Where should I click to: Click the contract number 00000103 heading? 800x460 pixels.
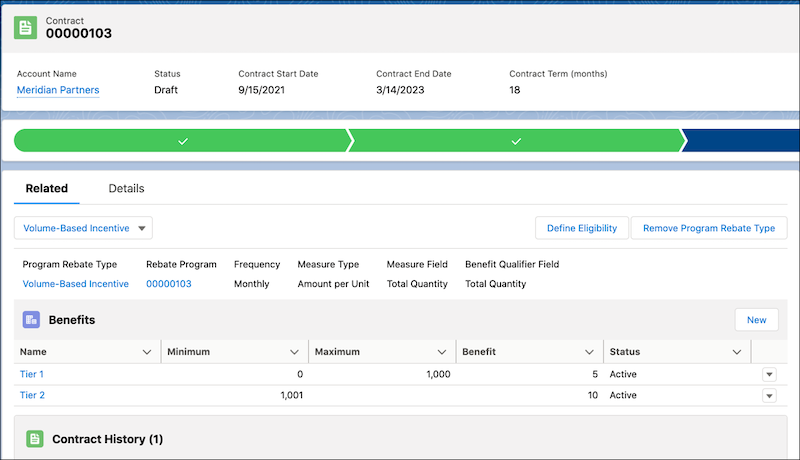[x=79, y=33]
